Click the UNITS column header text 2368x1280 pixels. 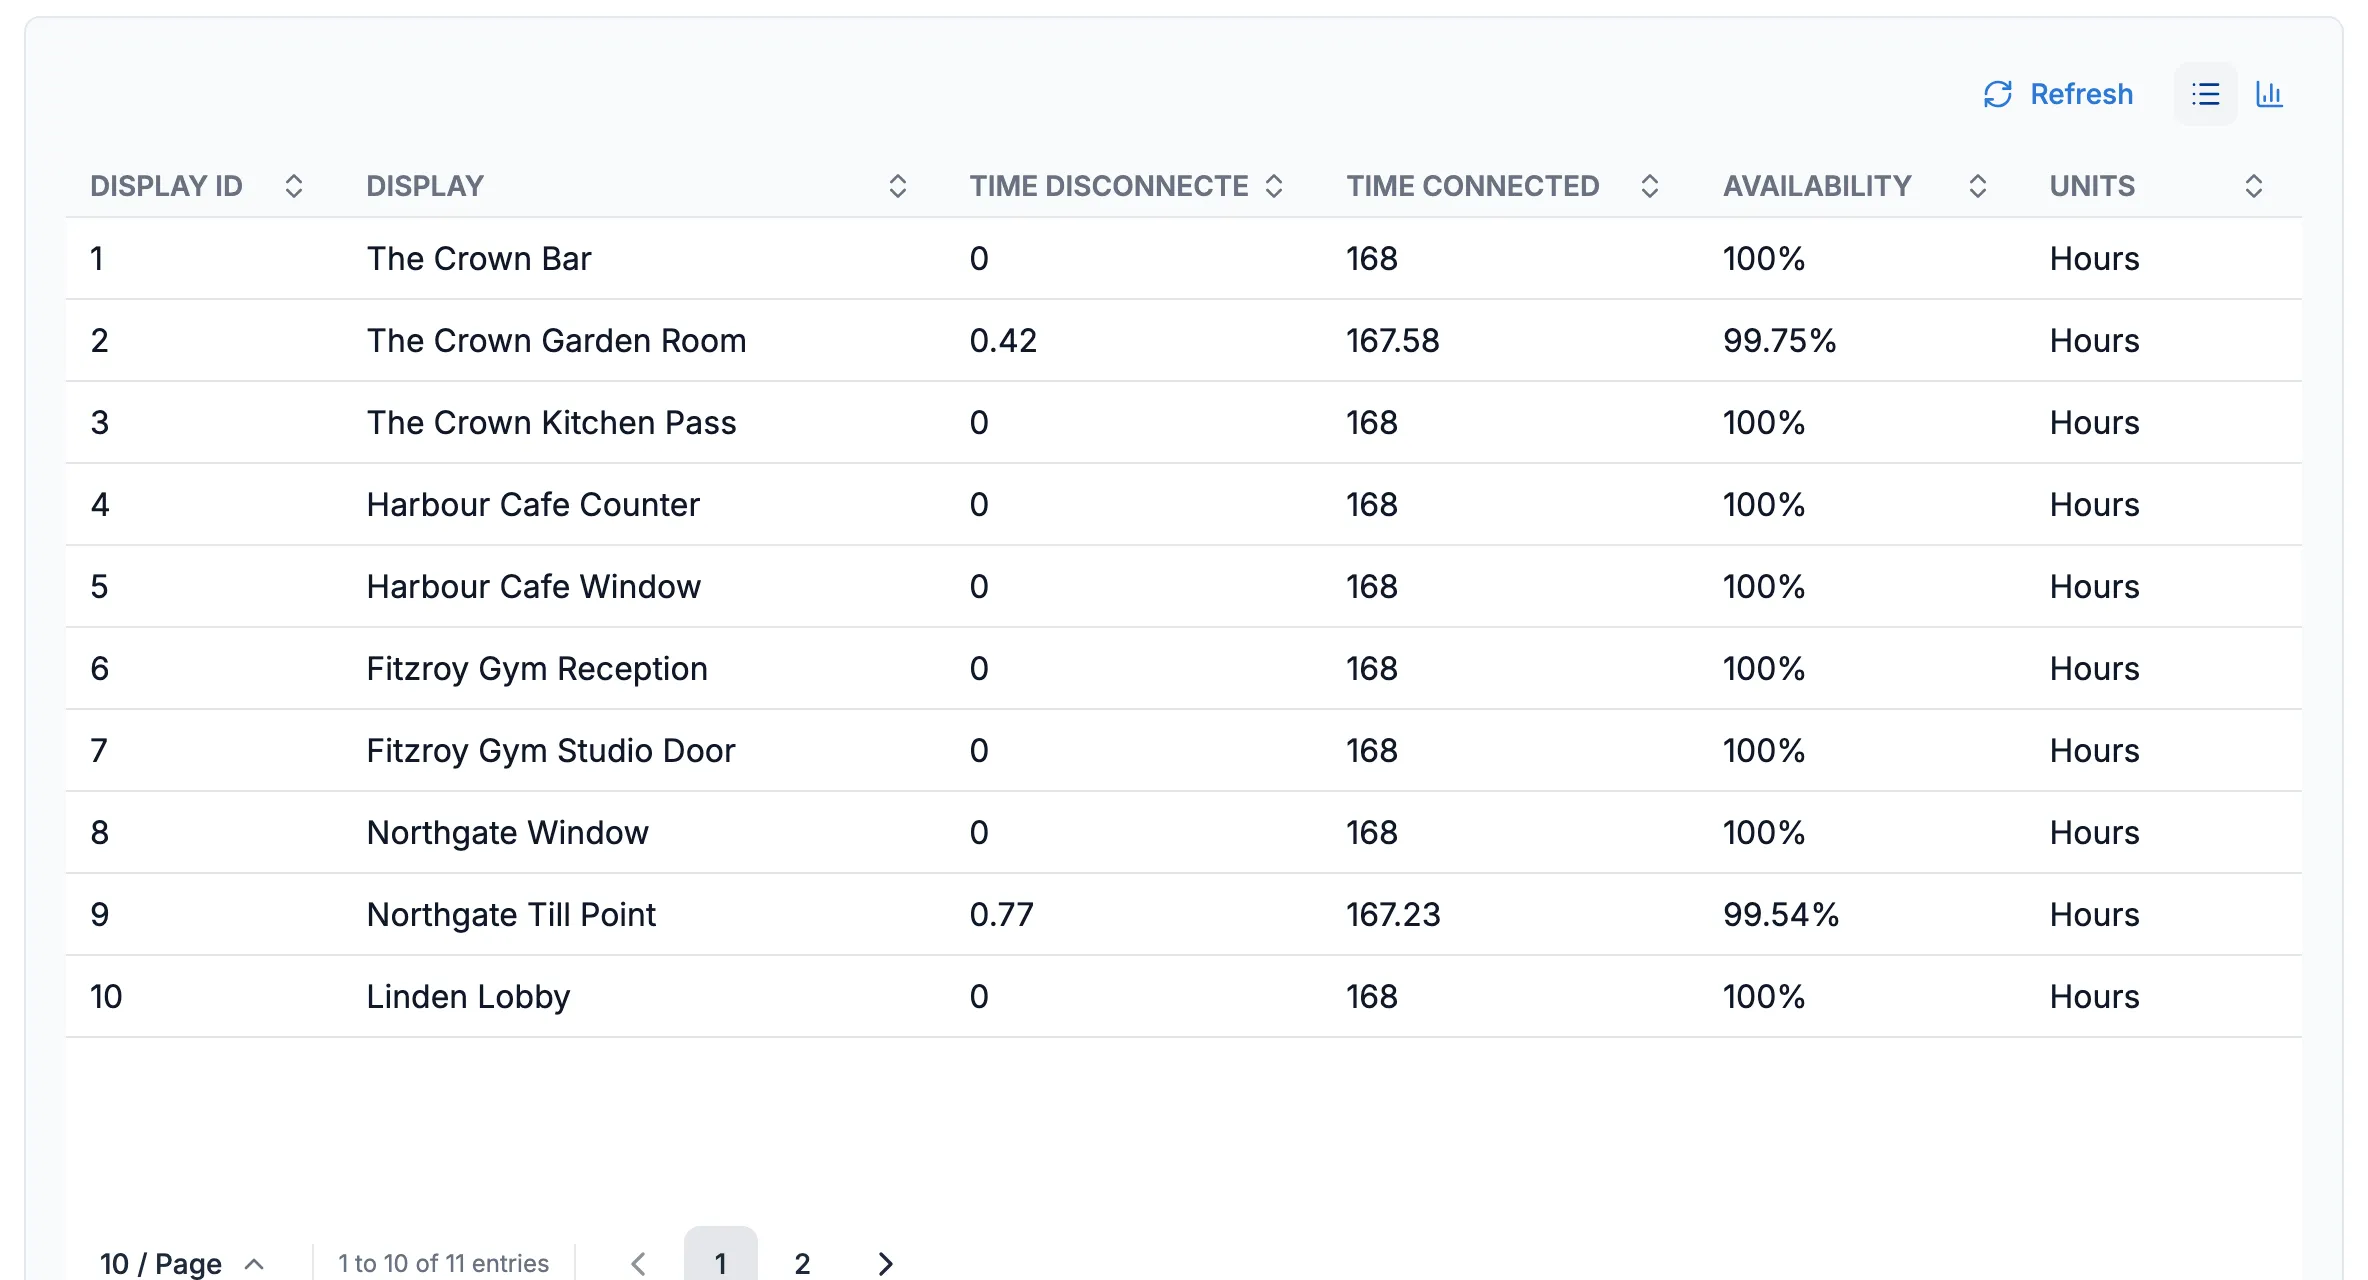[2092, 186]
